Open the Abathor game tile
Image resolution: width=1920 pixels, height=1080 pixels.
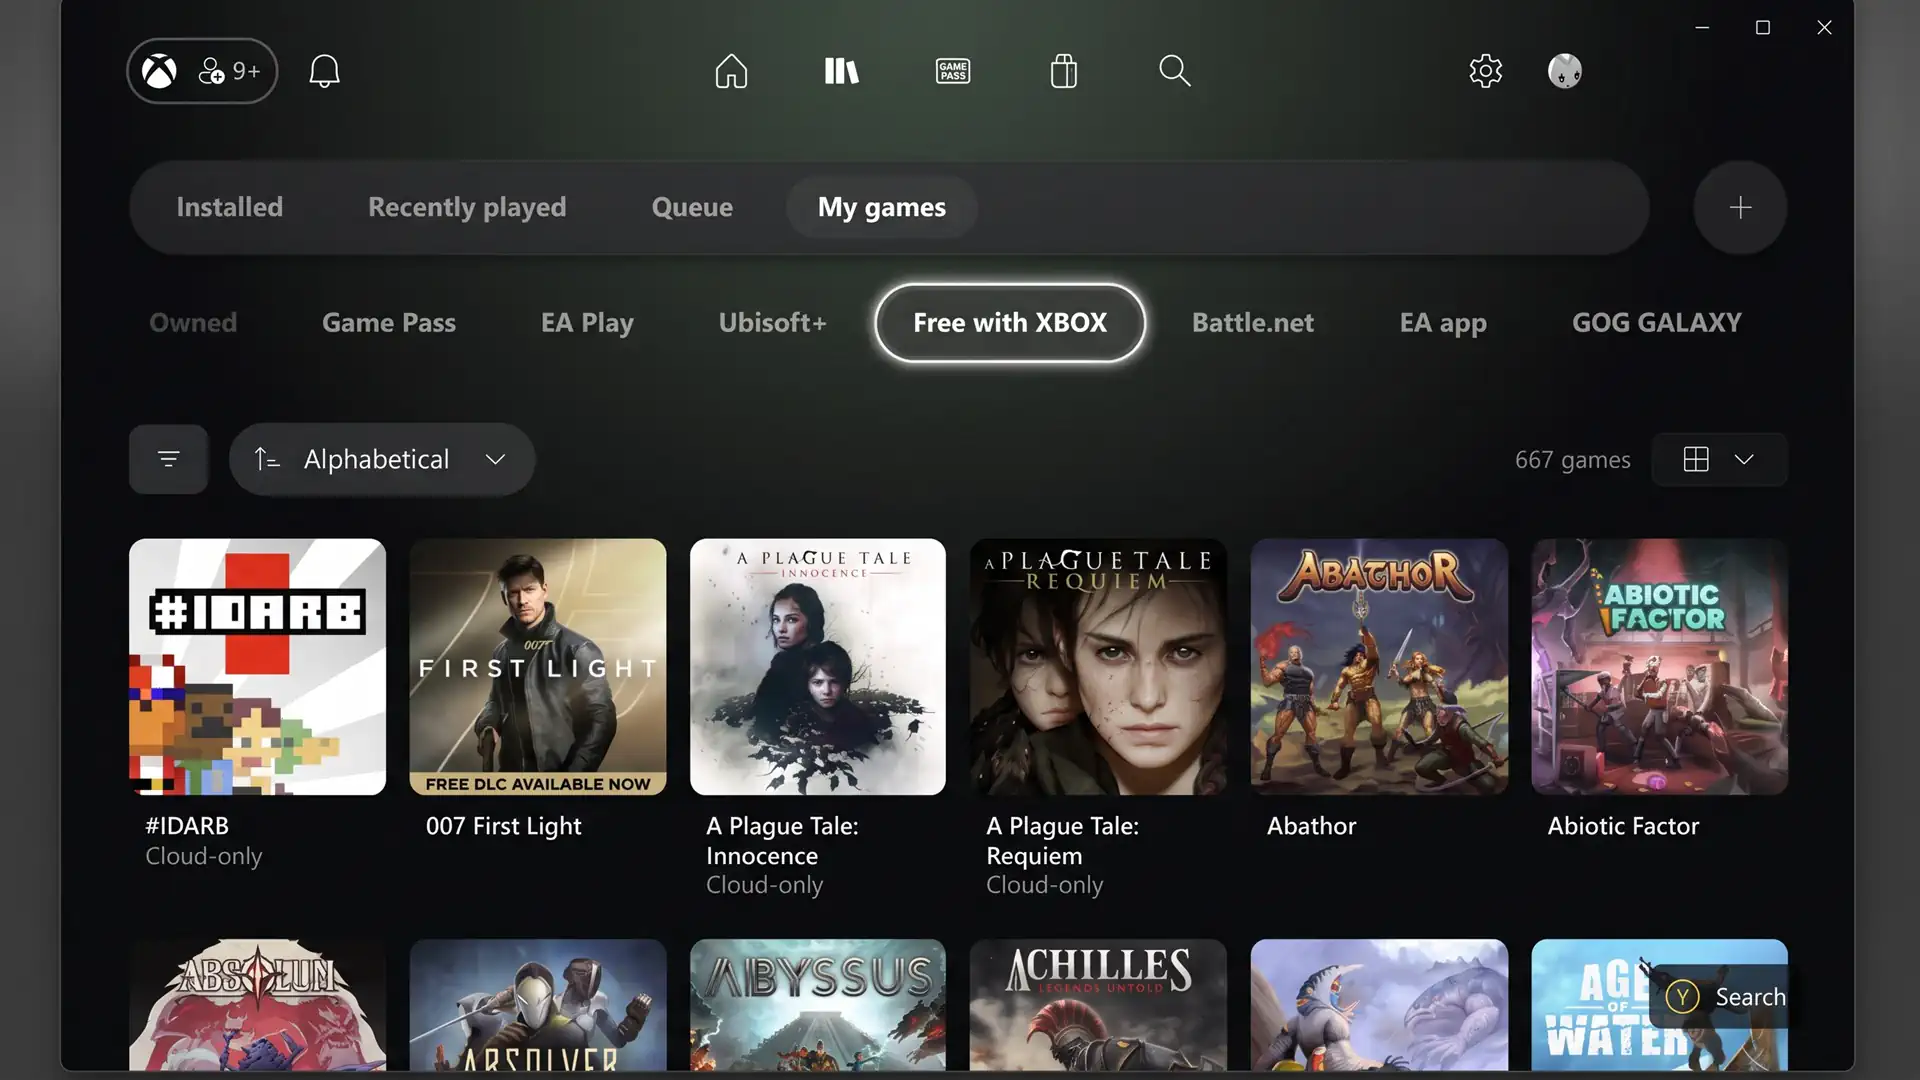(x=1379, y=667)
